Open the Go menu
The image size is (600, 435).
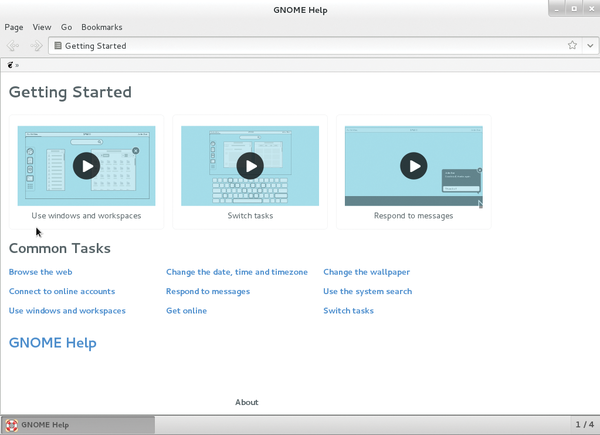click(66, 27)
